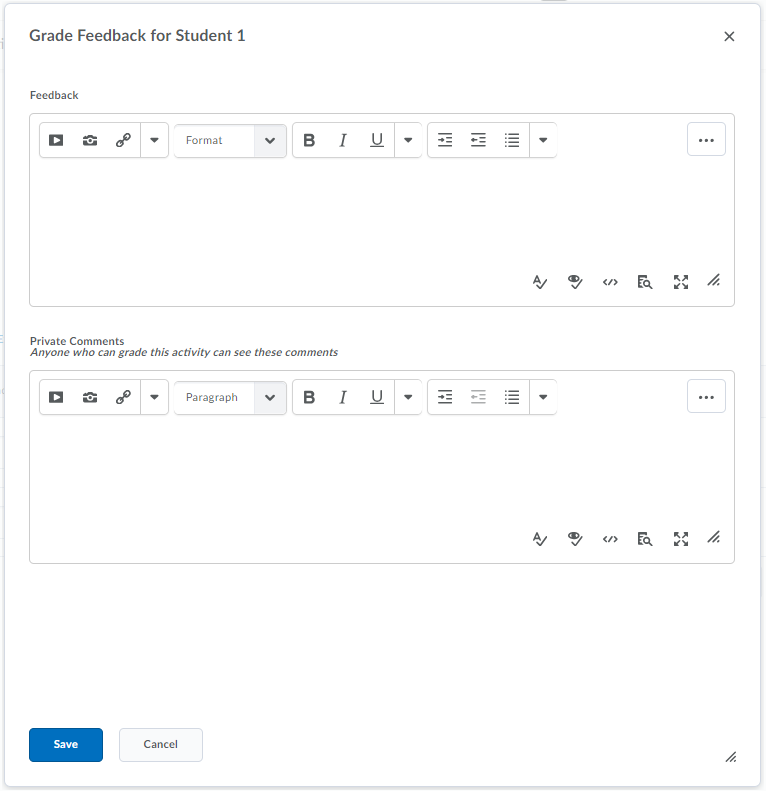Toggle Bold in the Feedback toolbar
The width and height of the screenshot is (766, 791).
309,141
